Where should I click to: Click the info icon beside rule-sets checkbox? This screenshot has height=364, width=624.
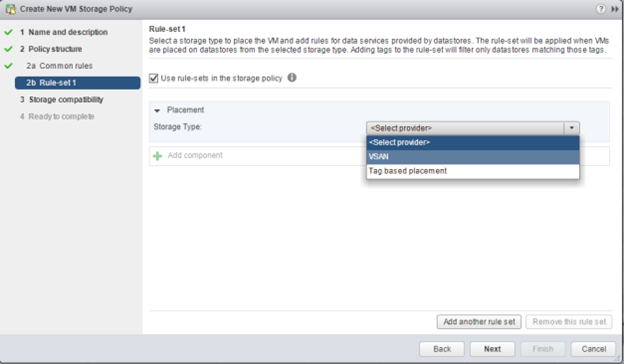coord(292,78)
